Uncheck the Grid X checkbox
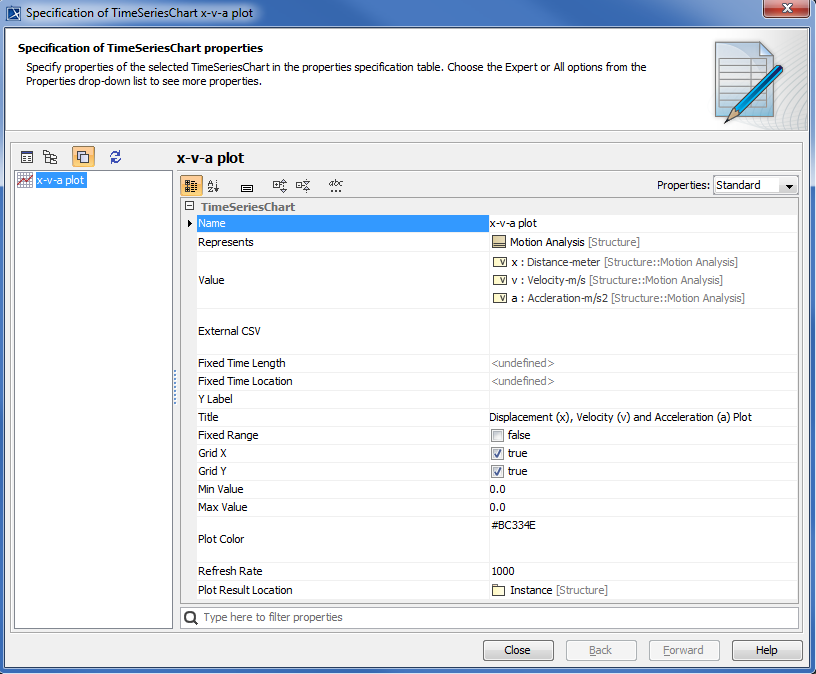816x674 pixels. click(x=497, y=453)
